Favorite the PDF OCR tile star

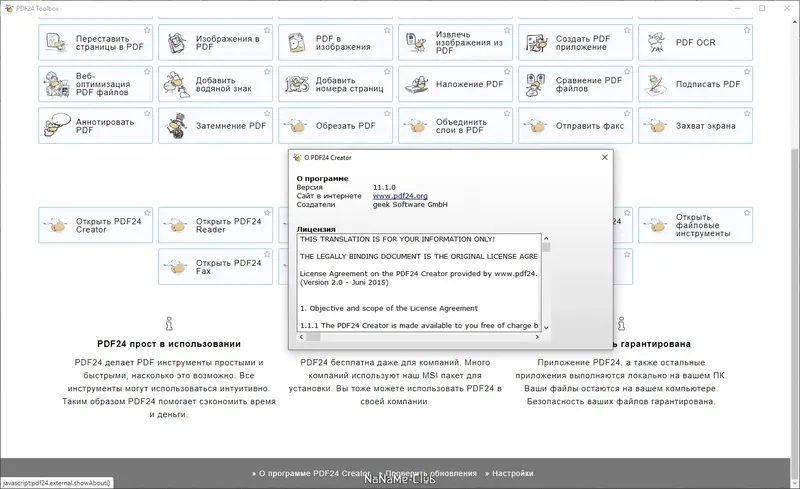[747, 30]
